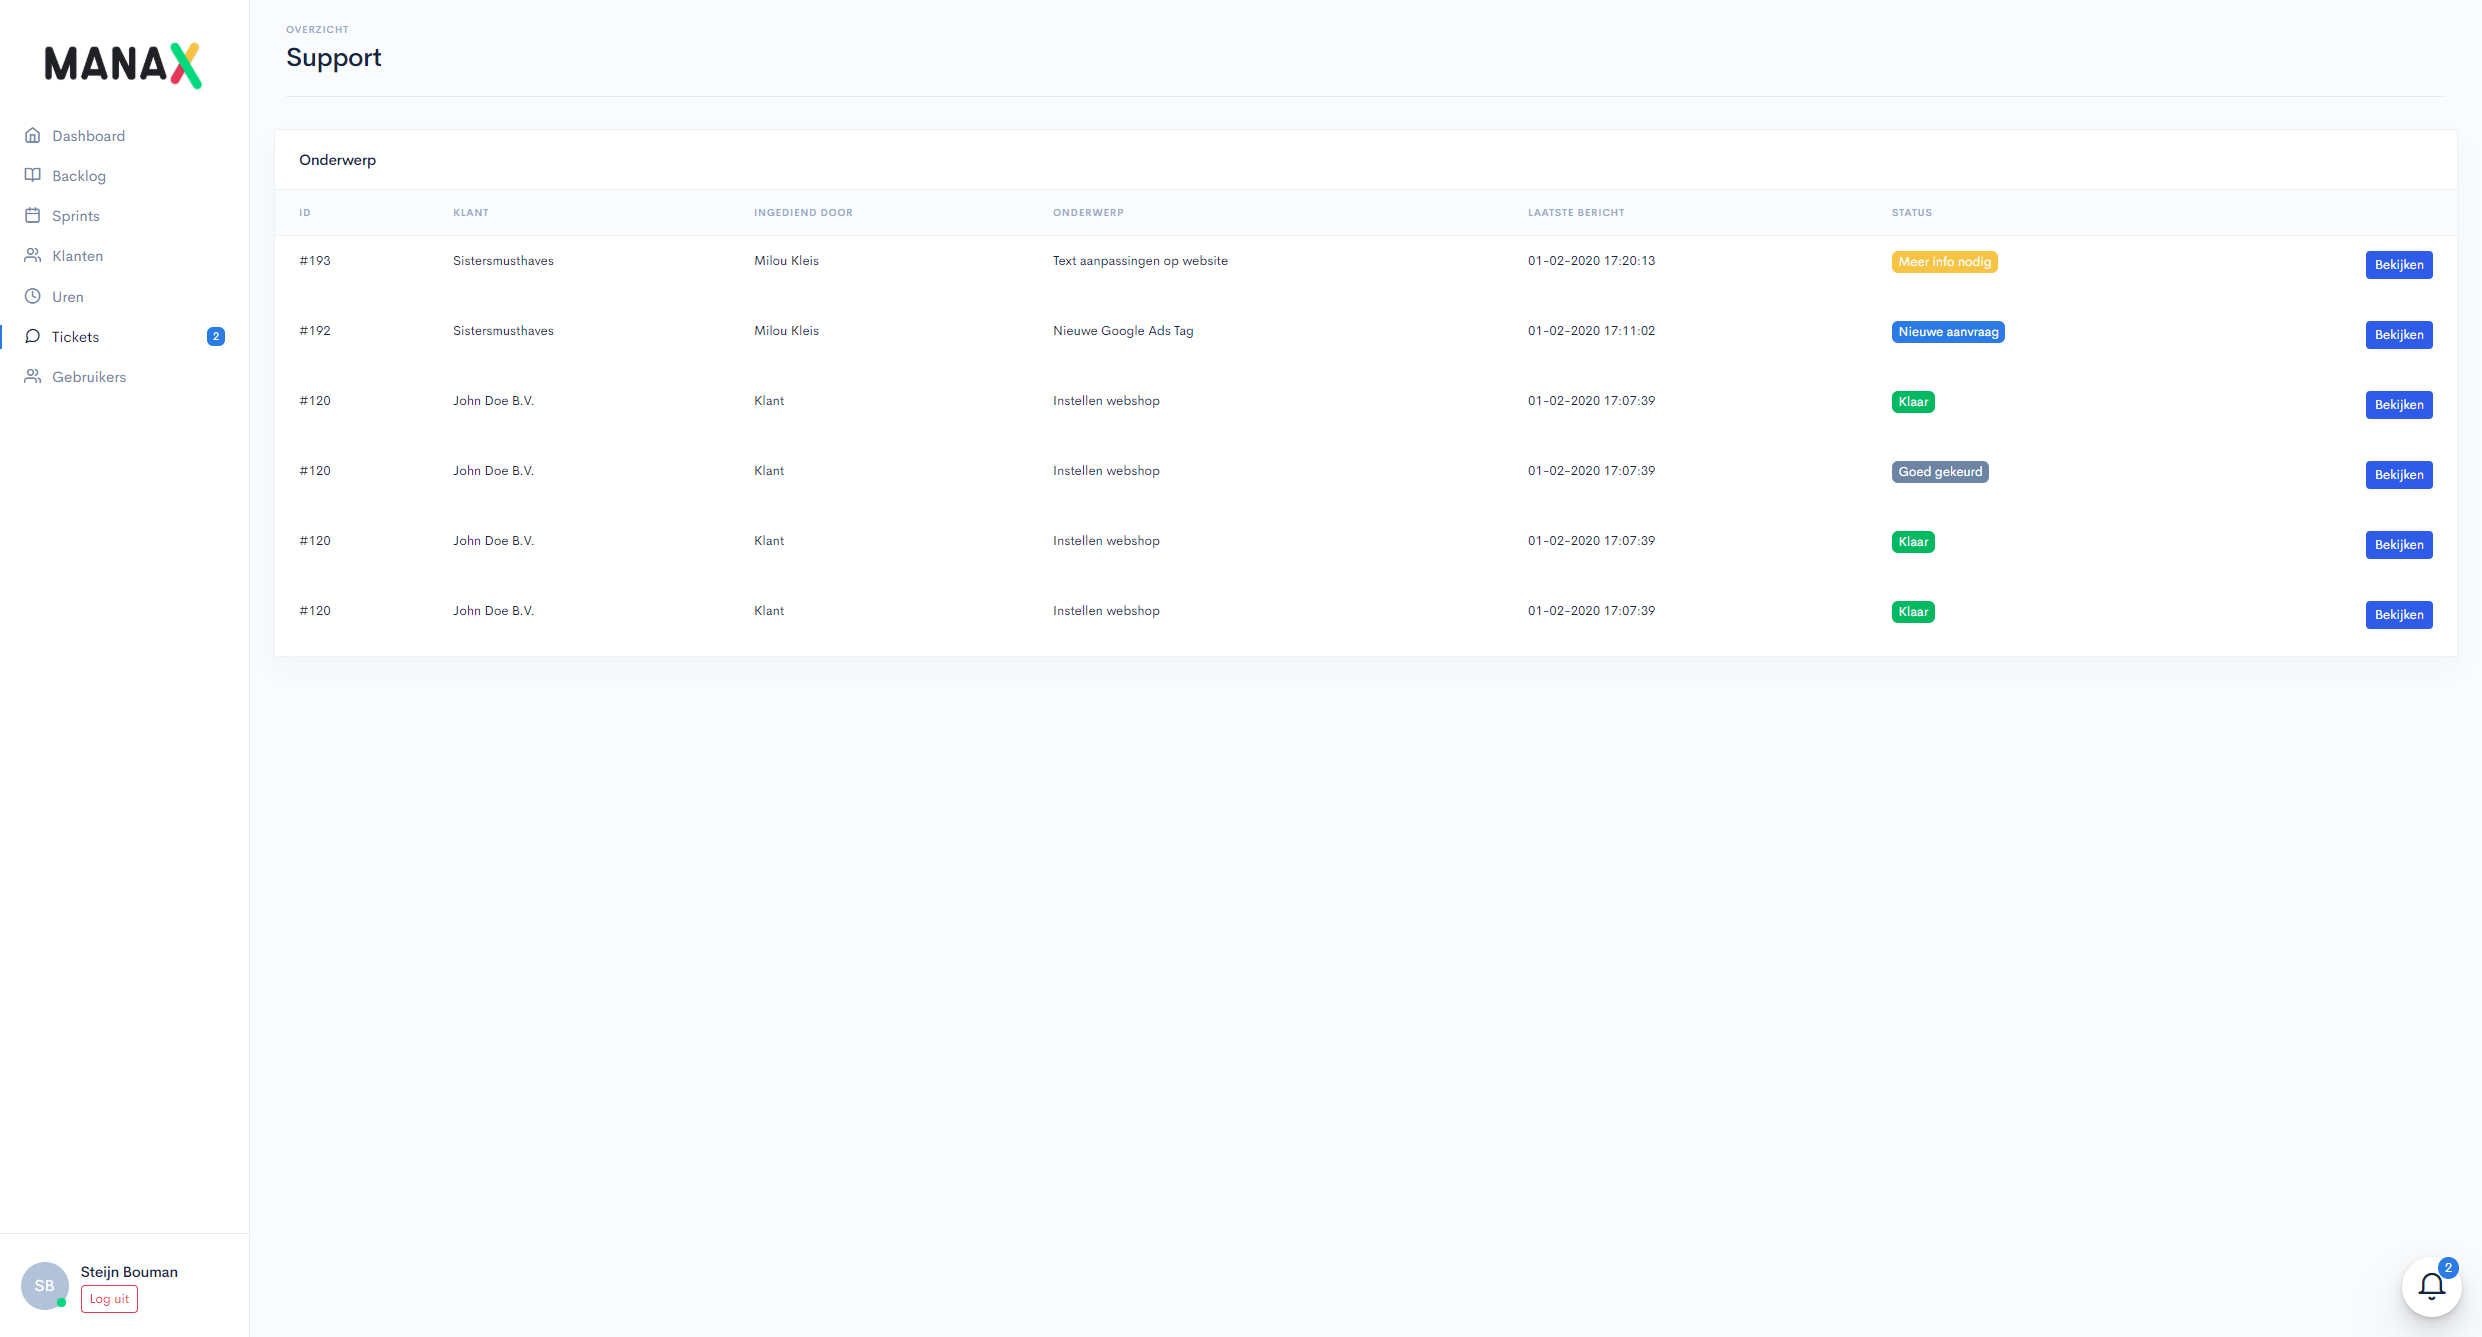Click the Status column header

1912,212
